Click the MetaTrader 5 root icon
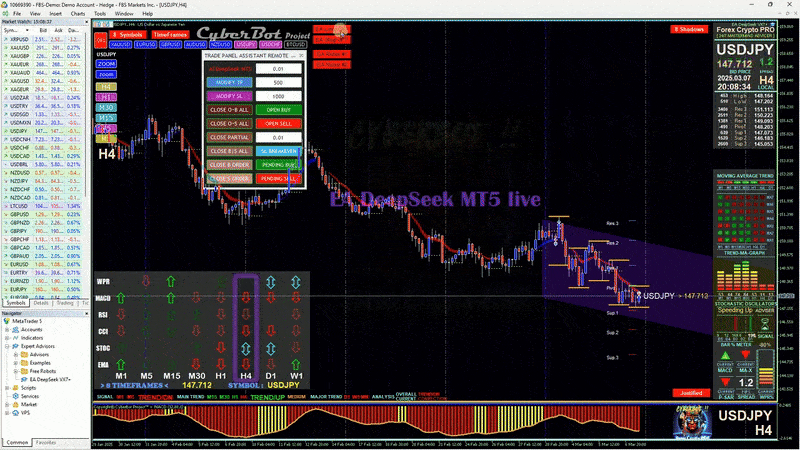The height and width of the screenshot is (450, 800). (7, 321)
